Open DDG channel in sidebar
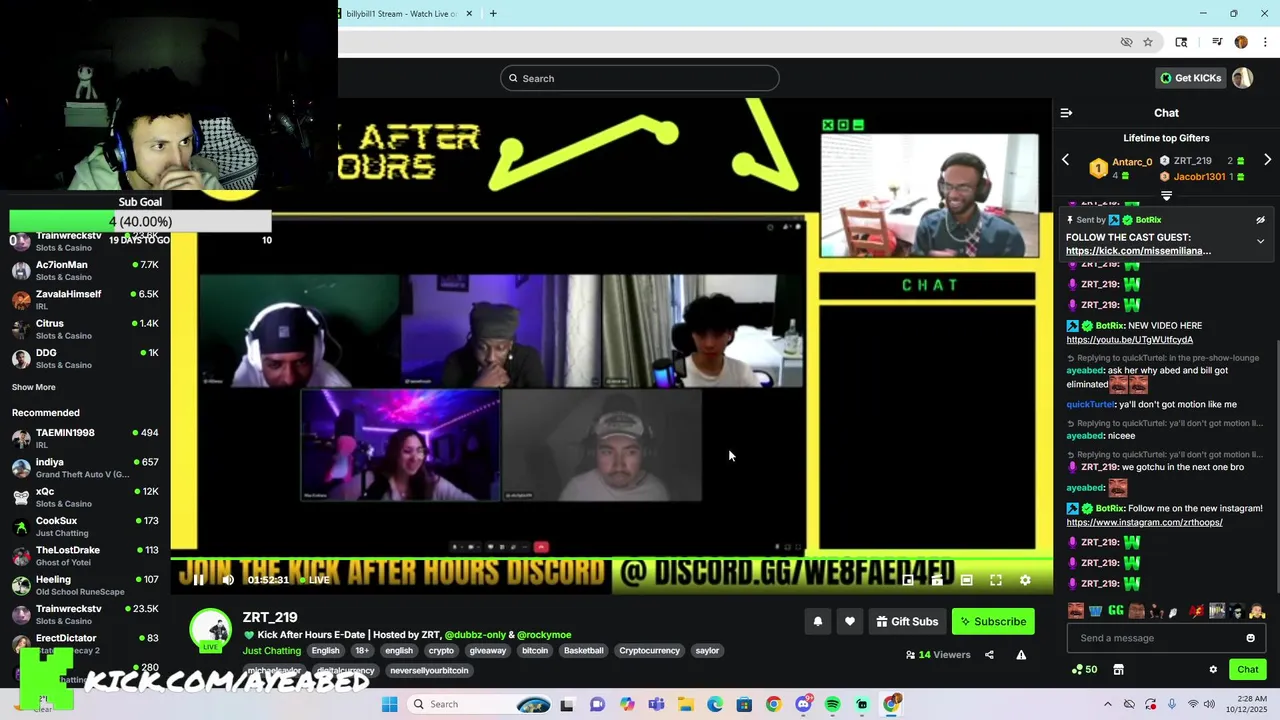 coord(85,358)
